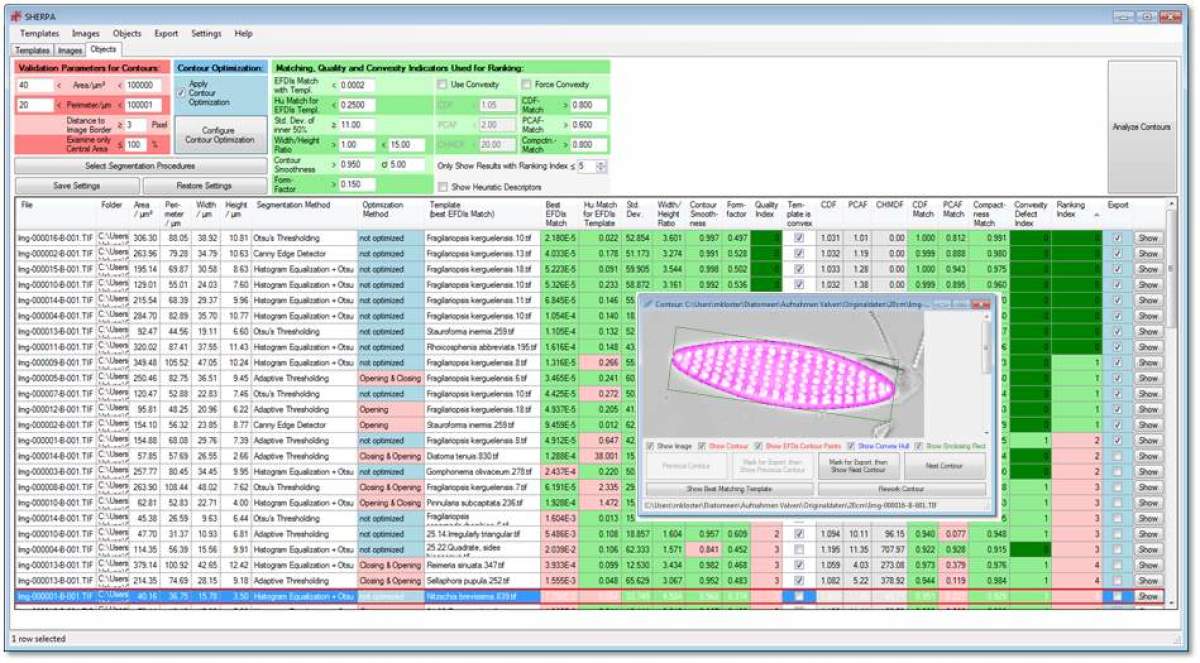Screen dimensions: 1200x663
Task: Click Next Contour button in popup
Action: (944, 465)
